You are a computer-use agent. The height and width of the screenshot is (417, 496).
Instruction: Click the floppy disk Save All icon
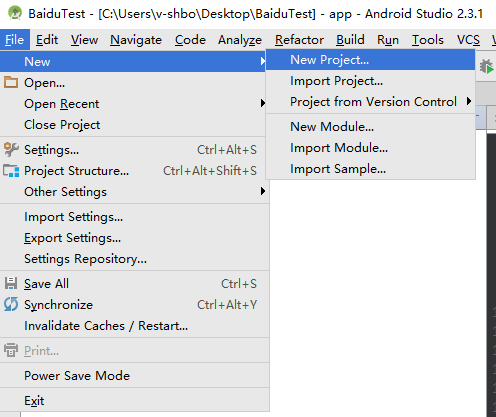tap(11, 283)
